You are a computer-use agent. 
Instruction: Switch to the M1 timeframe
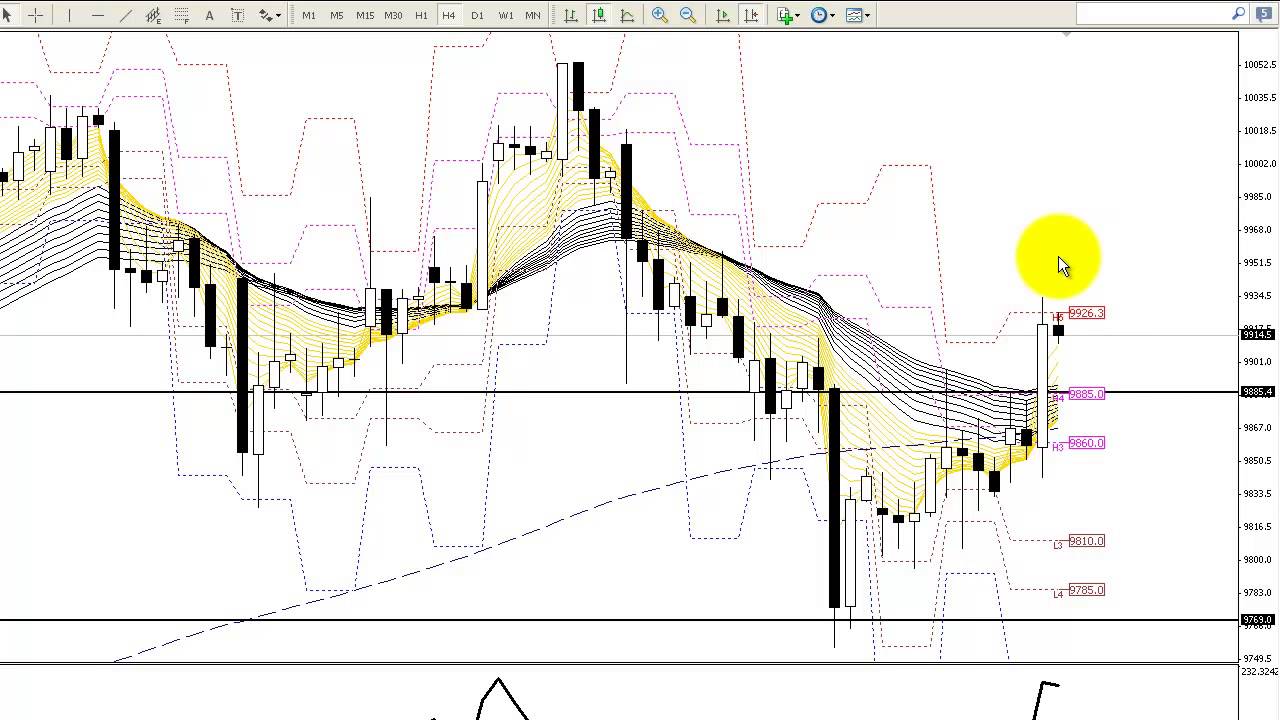[309, 15]
